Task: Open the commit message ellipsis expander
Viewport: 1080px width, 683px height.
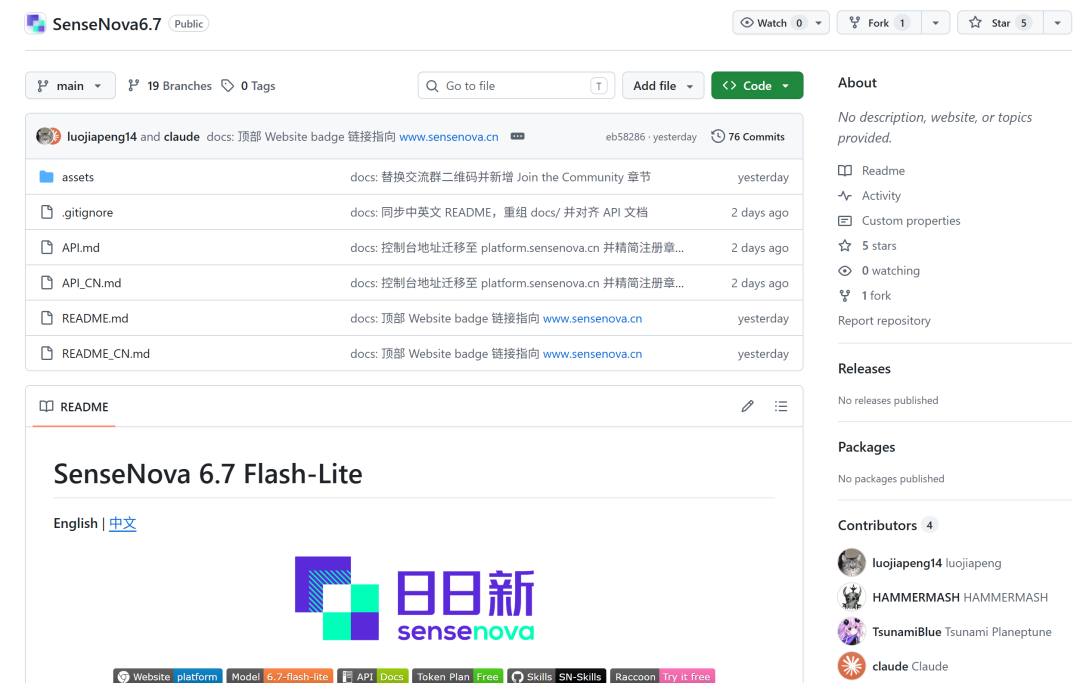Action: click(517, 136)
